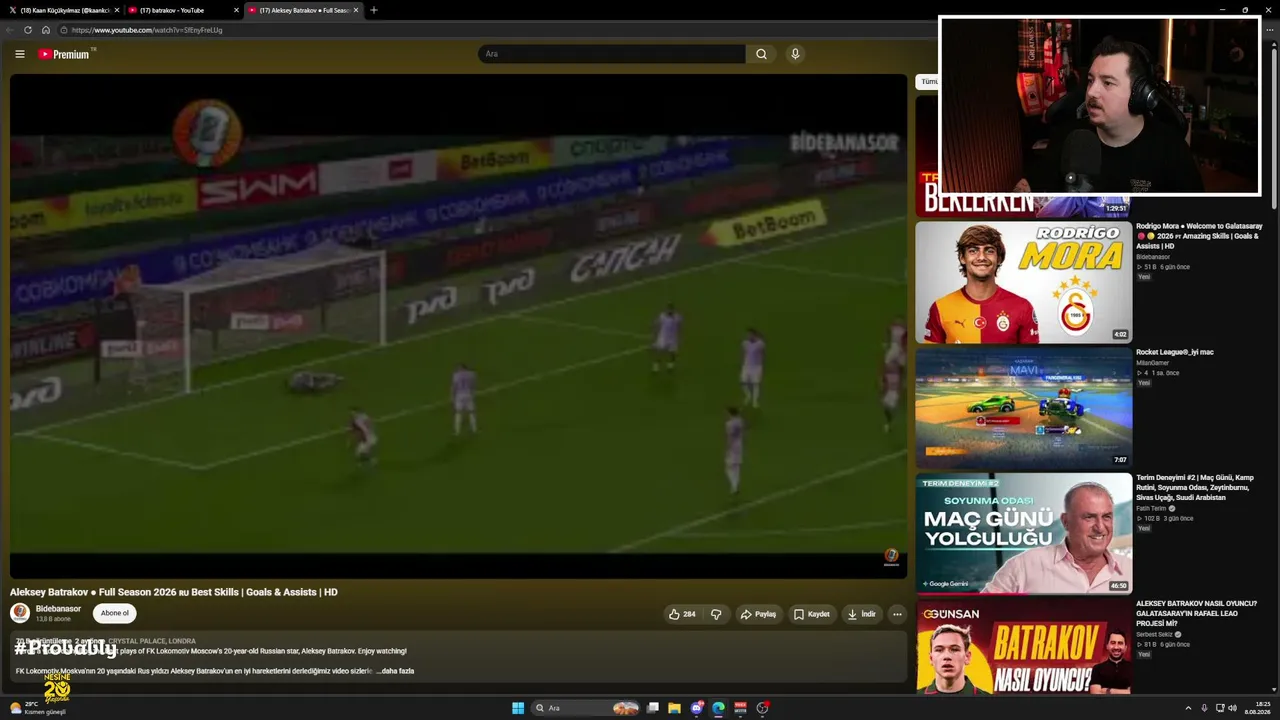This screenshot has width=1280, height=720.
Task: Save the video with Kaydet
Action: (x=811, y=614)
